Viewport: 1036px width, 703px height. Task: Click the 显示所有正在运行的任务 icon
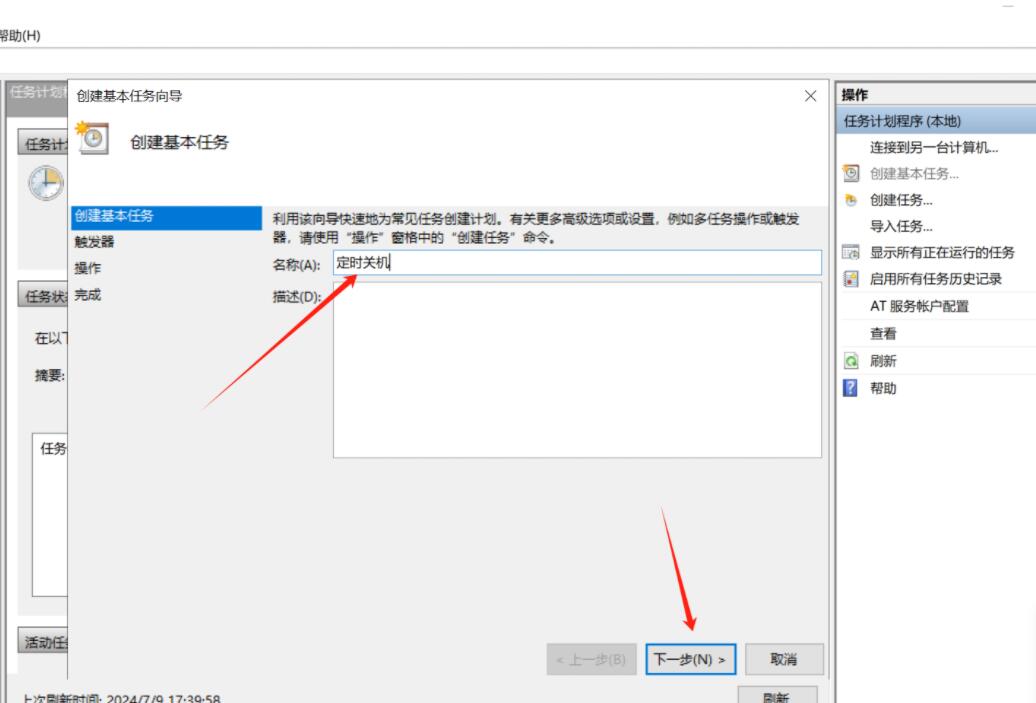point(851,252)
